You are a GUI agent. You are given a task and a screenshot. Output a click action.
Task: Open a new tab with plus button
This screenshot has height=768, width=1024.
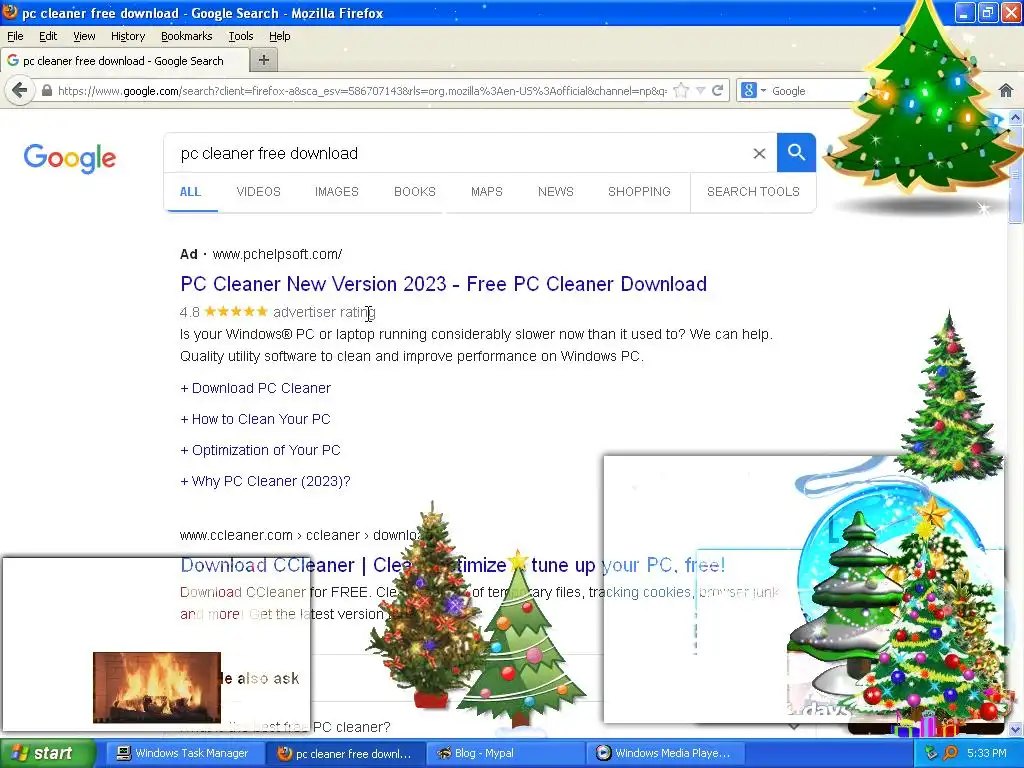click(x=264, y=60)
